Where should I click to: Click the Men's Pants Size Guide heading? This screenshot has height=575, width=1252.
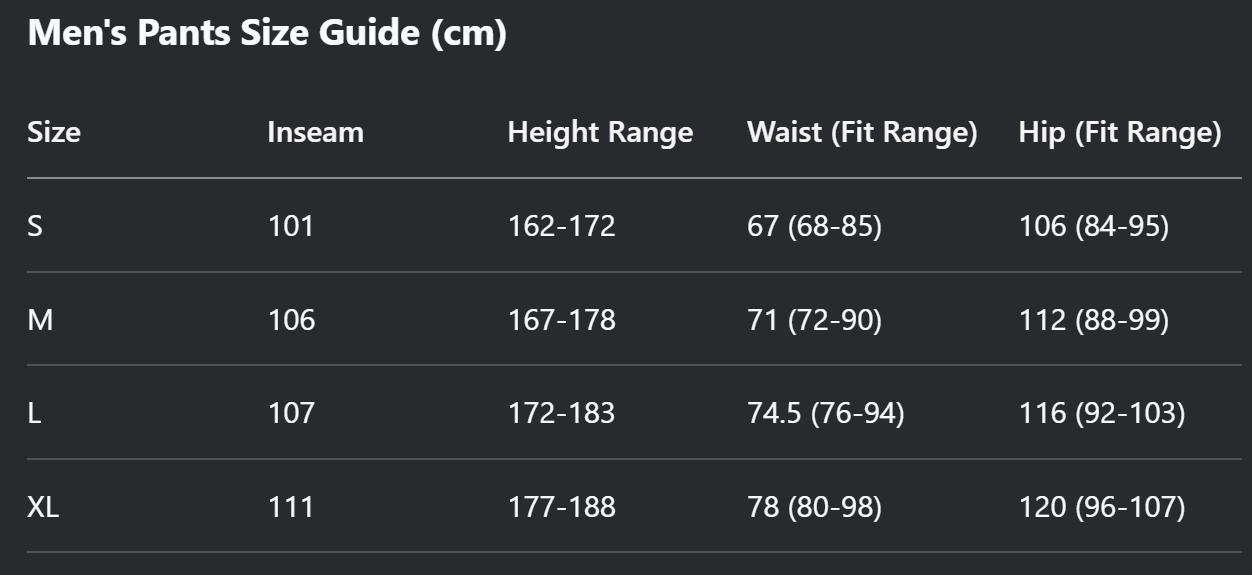(267, 35)
